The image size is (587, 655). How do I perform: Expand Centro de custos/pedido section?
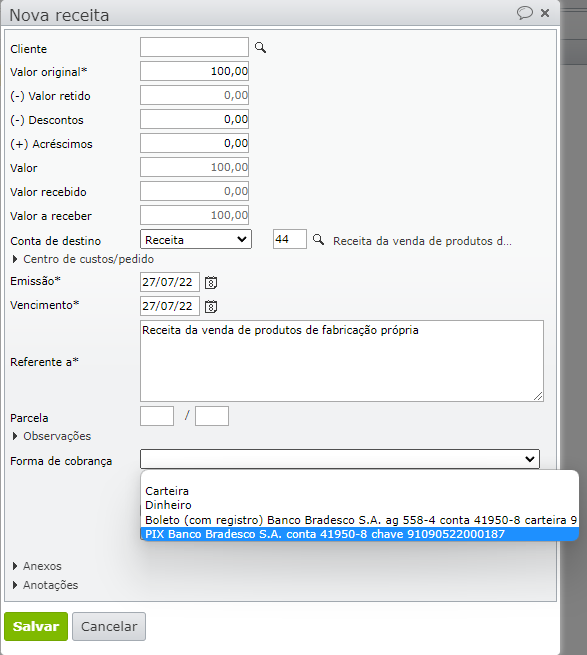[83, 259]
